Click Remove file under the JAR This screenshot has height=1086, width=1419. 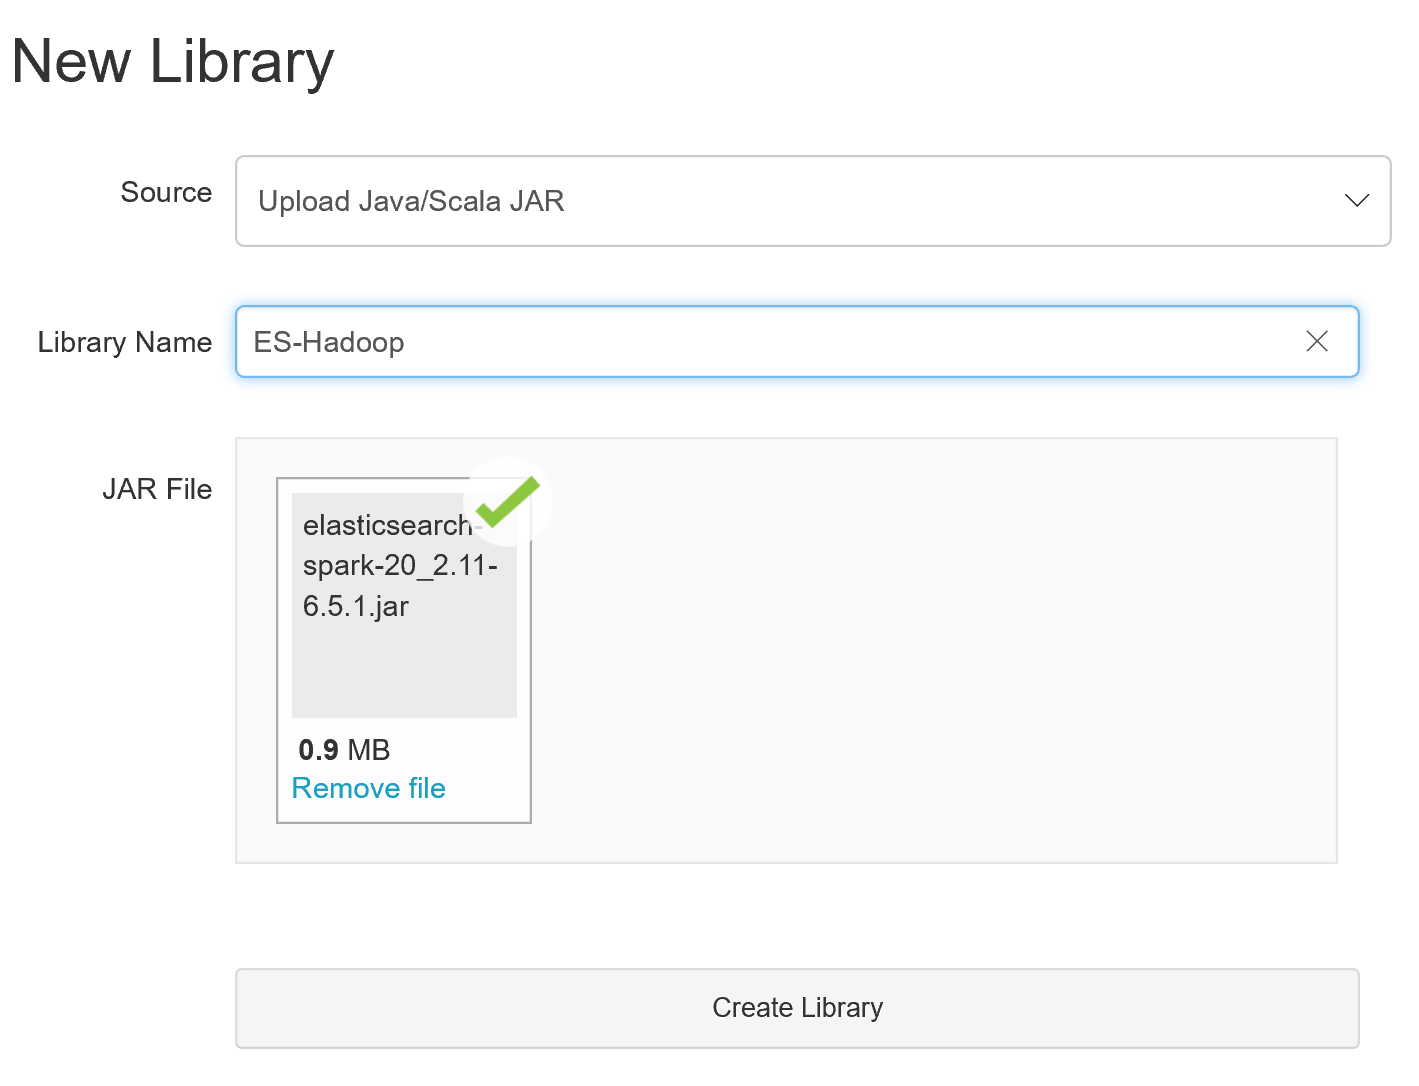click(x=368, y=788)
